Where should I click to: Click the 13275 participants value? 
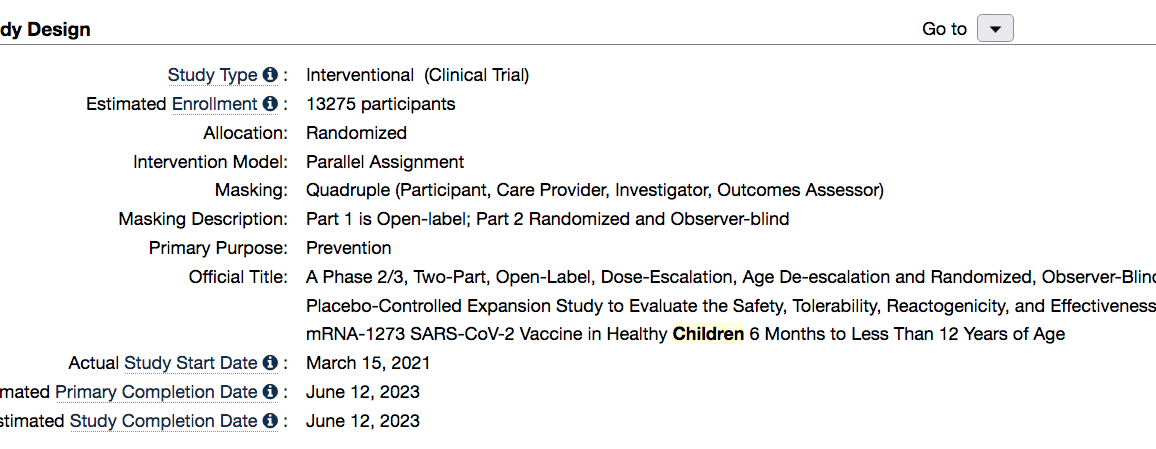click(380, 105)
